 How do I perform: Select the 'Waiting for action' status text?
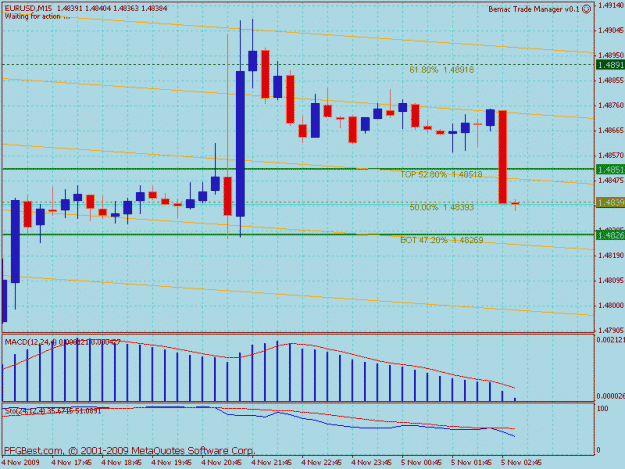coord(37,17)
